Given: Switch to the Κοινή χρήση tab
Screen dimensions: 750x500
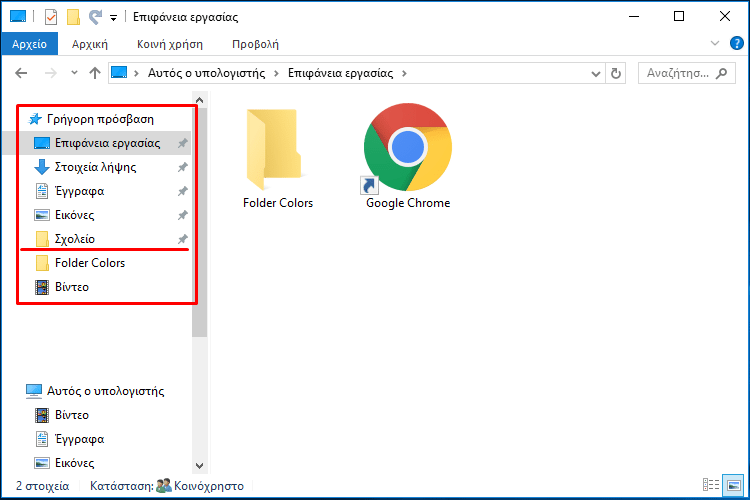Looking at the screenshot, I should point(170,44).
